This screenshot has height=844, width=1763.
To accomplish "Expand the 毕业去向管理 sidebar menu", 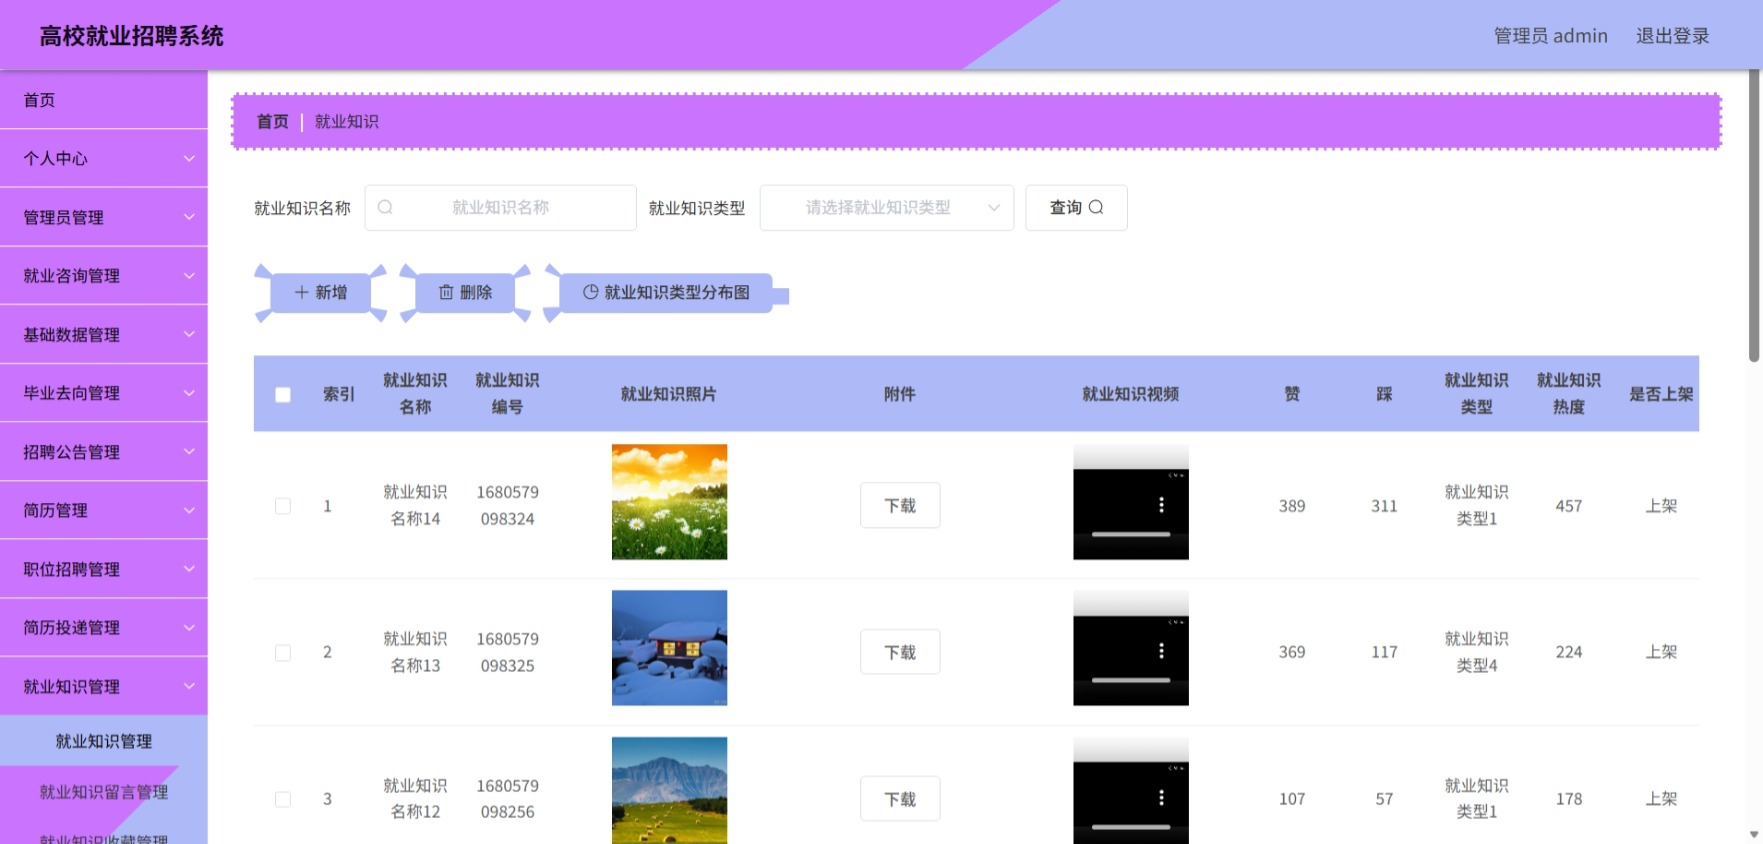I will tap(104, 393).
